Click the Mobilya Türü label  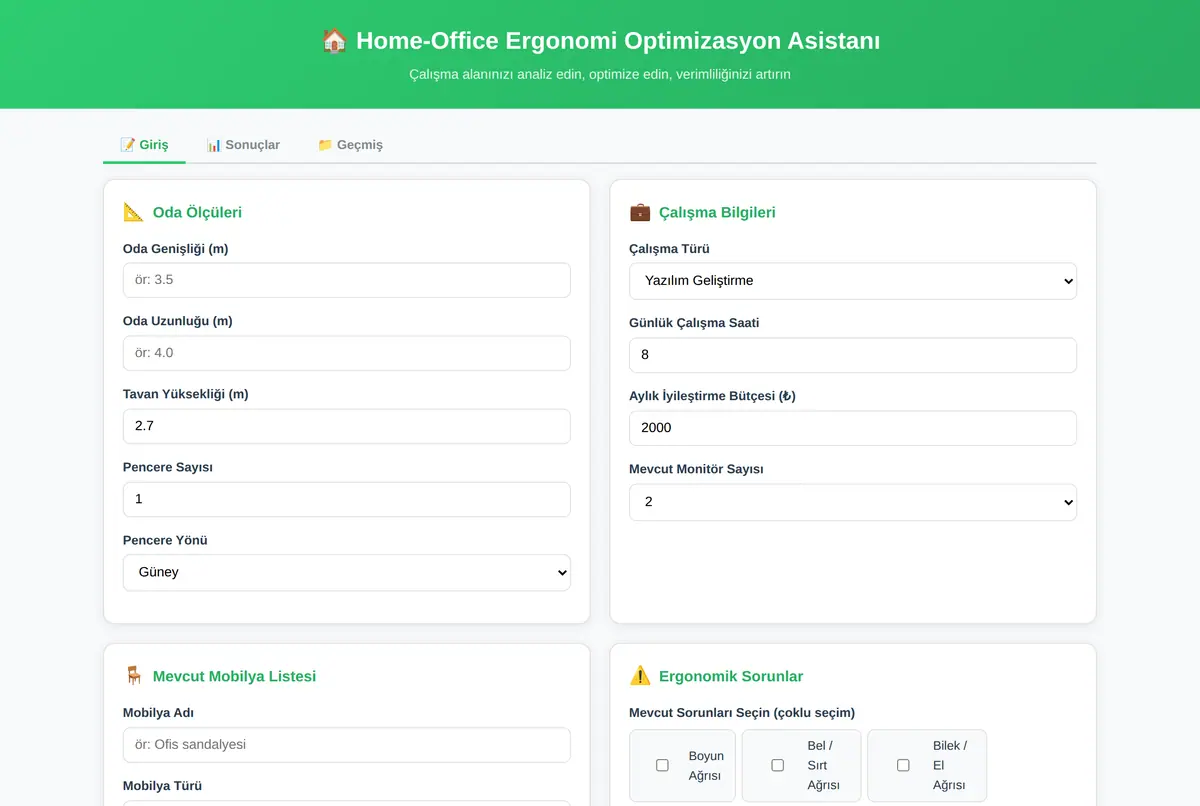pos(163,786)
